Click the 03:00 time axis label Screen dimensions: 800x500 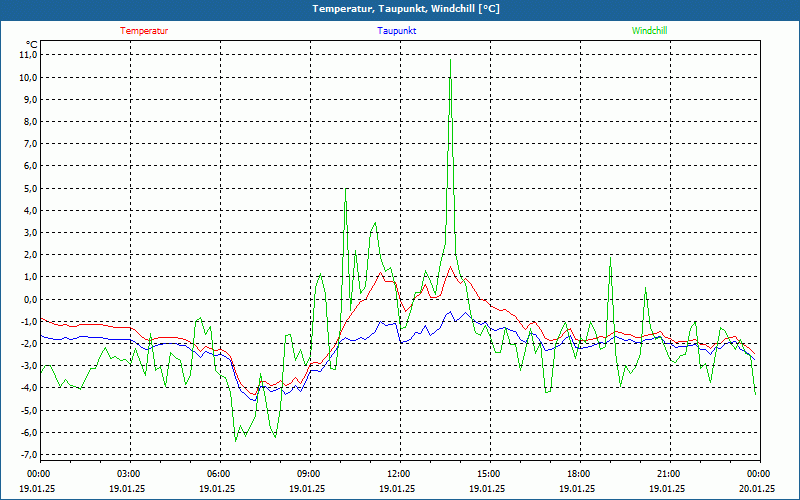point(127,474)
